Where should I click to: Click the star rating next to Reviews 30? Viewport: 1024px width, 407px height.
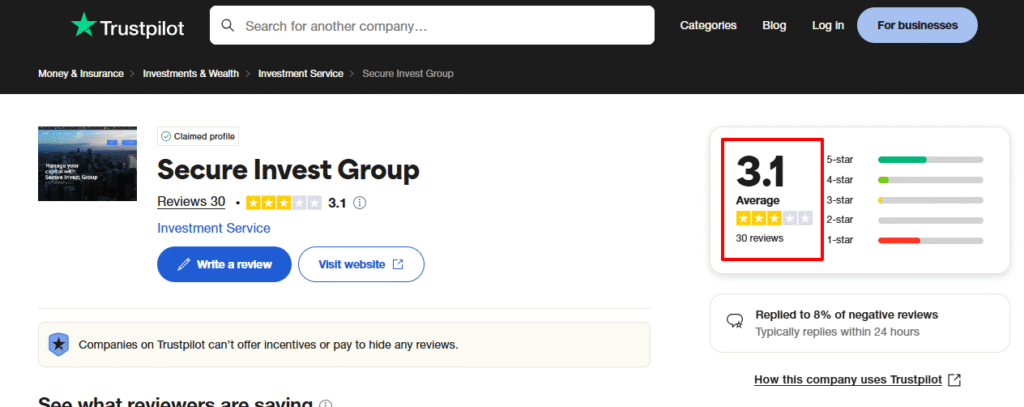[x=283, y=203]
